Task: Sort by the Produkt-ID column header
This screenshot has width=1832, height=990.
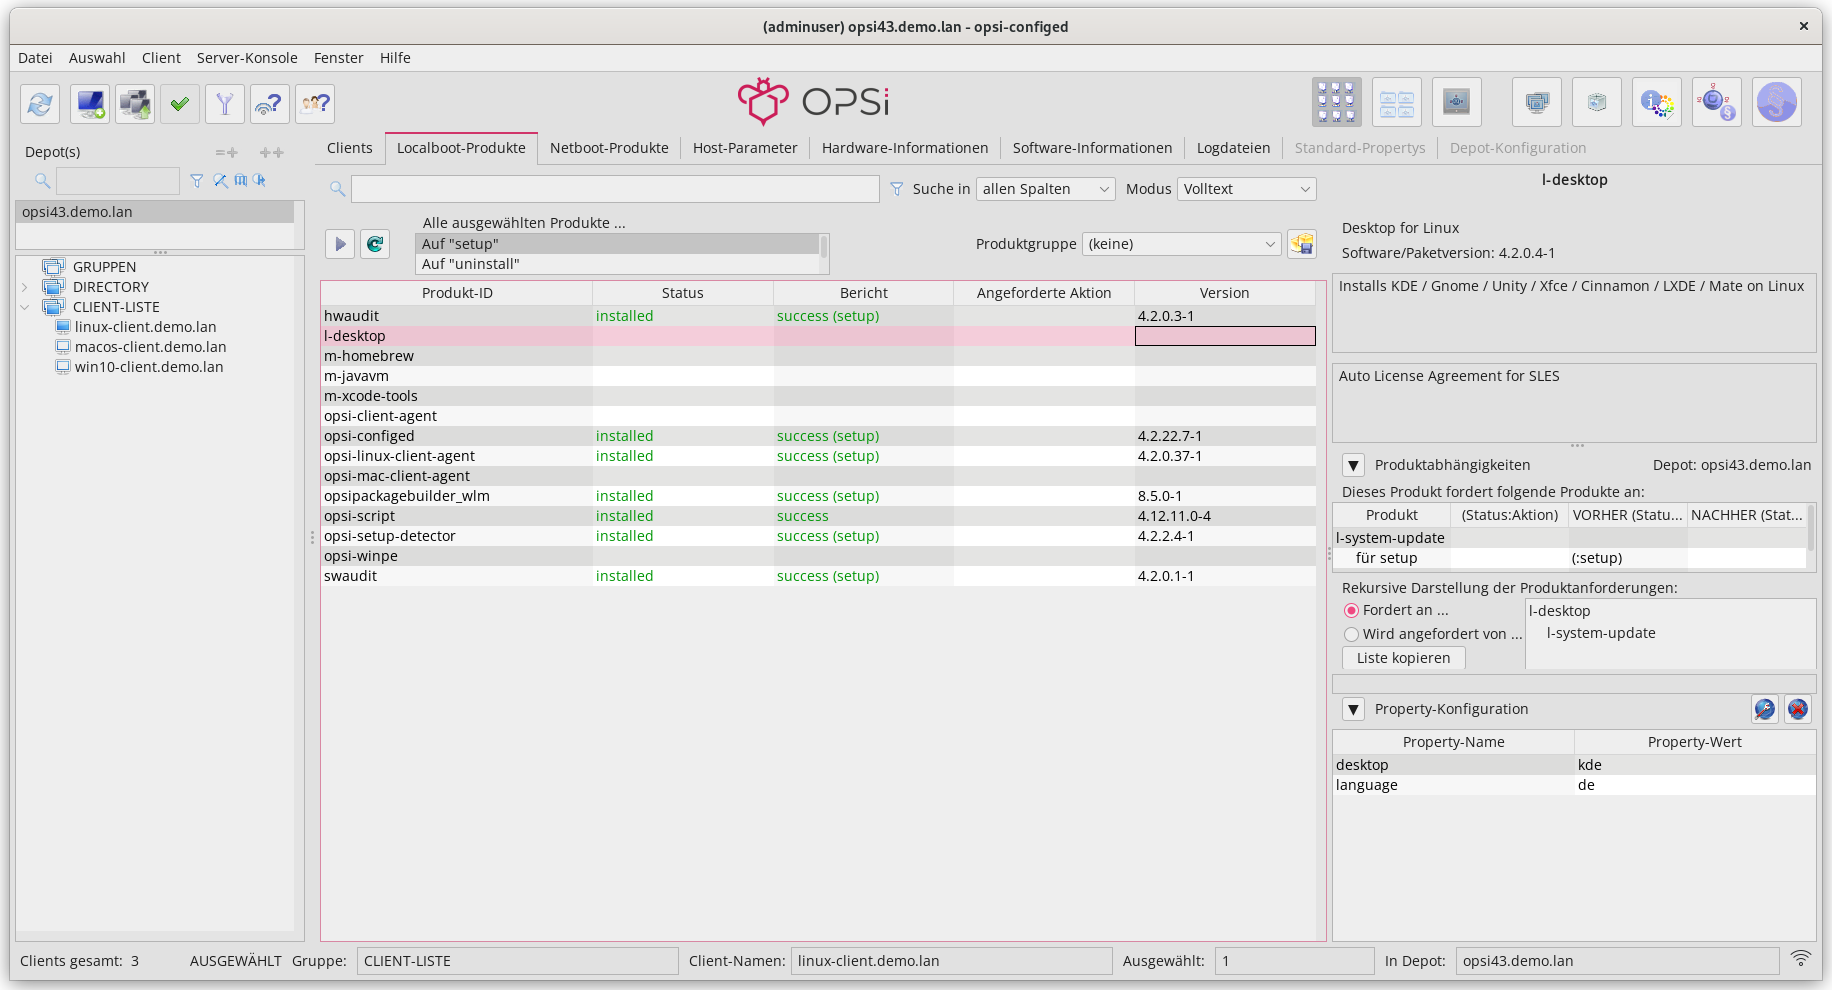Action: (x=457, y=293)
